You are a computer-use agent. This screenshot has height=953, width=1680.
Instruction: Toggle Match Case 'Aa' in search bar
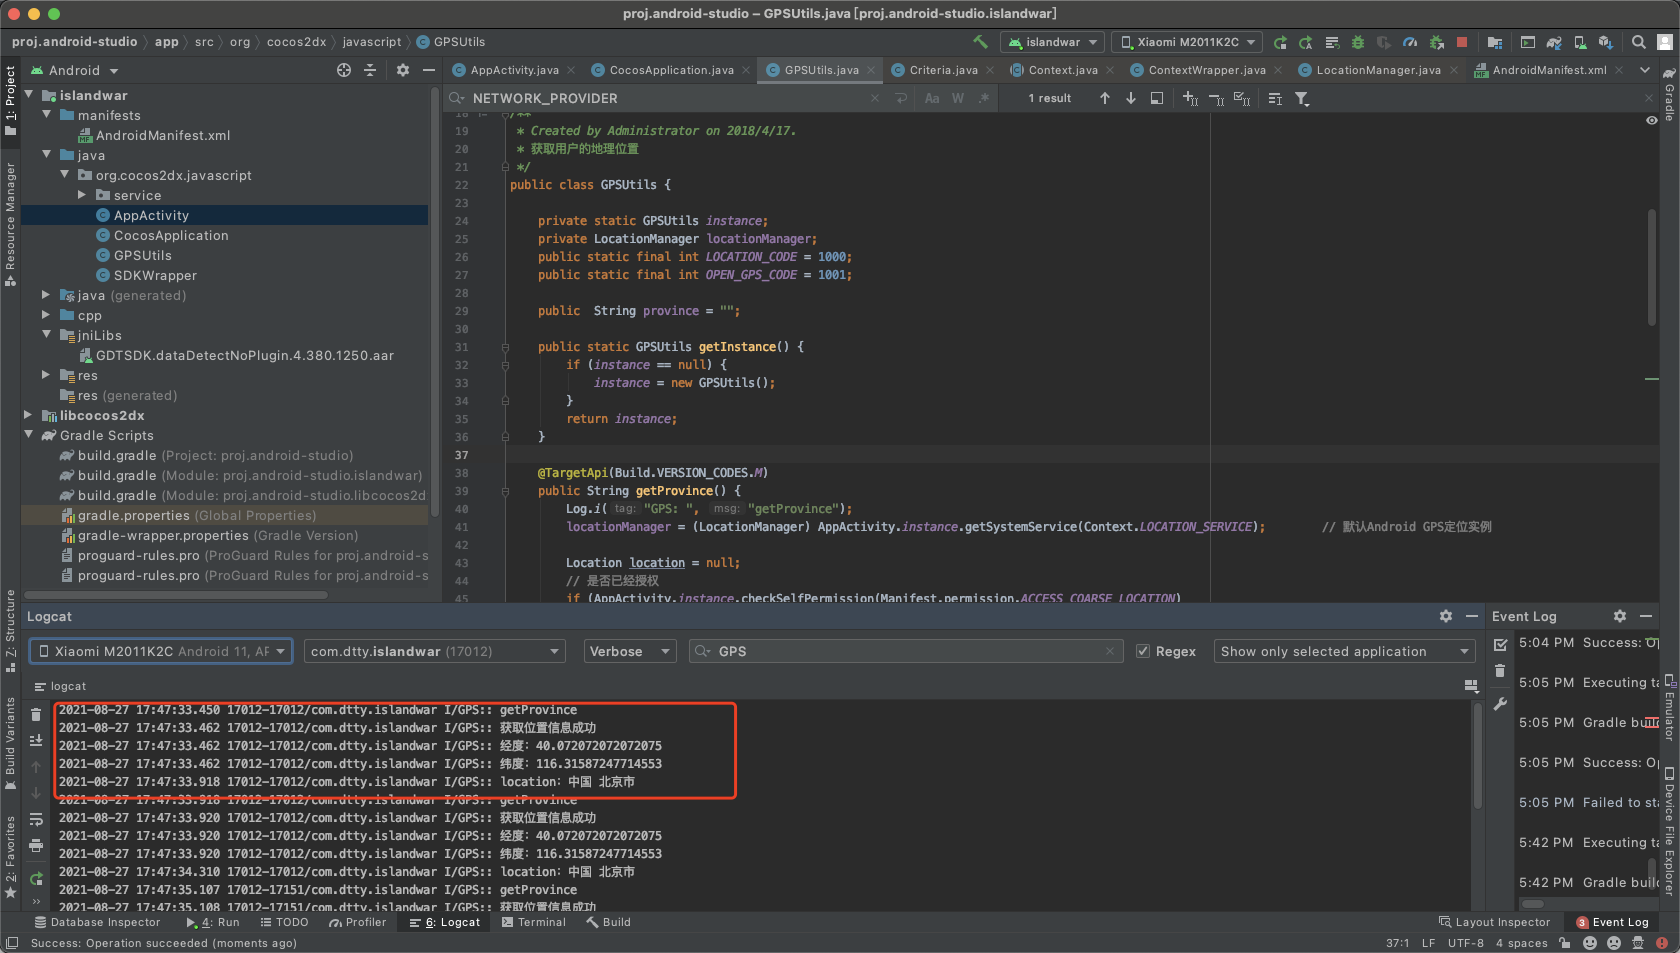tap(932, 98)
